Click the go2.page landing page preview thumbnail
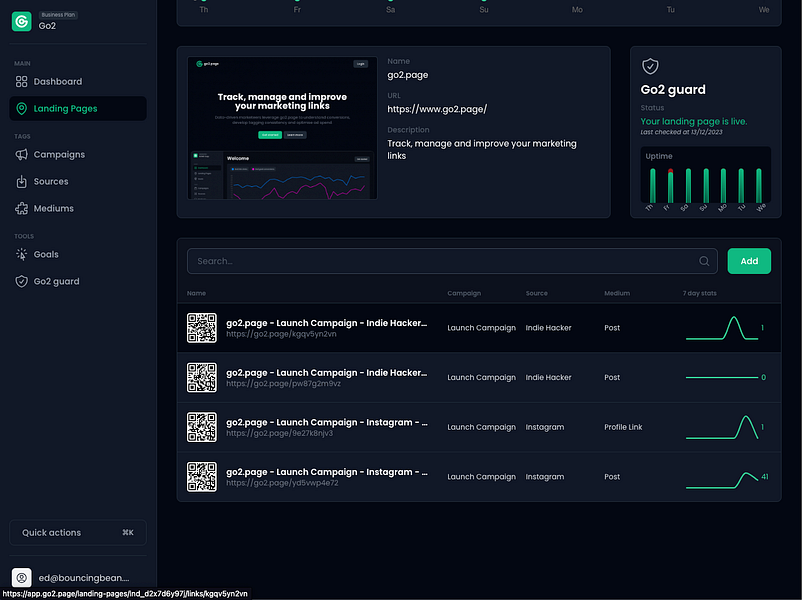The image size is (802, 600). pyautogui.click(x=282, y=128)
